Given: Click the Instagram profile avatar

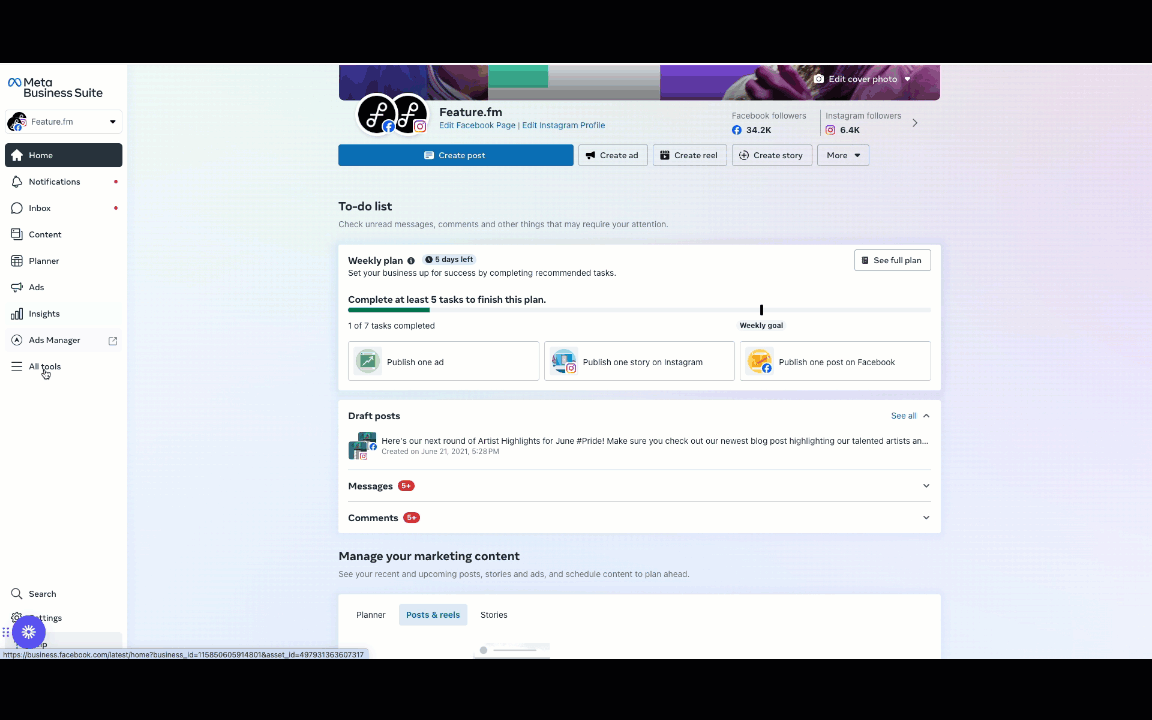Looking at the screenshot, I should (x=409, y=115).
